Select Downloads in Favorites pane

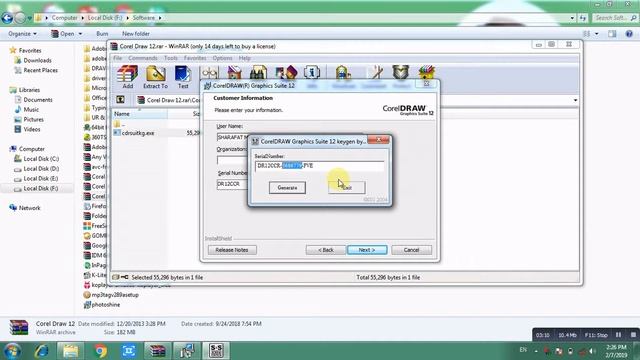click(x=37, y=60)
